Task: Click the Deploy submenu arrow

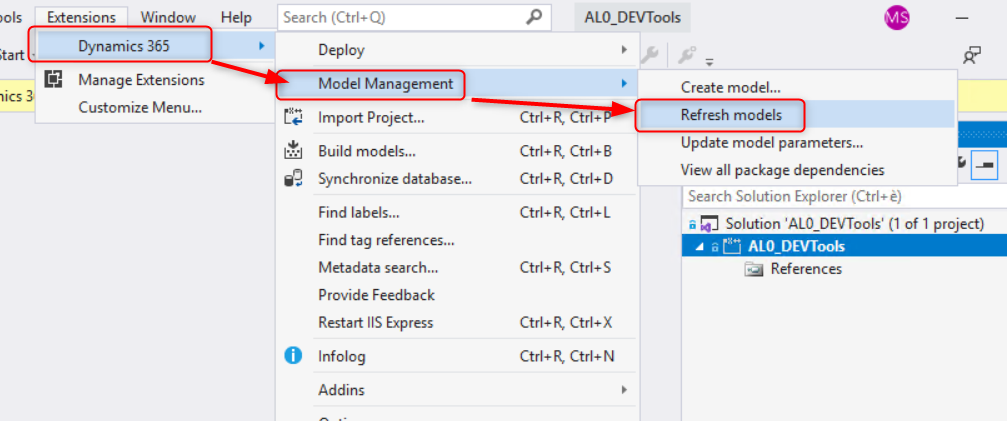Action: tap(624, 50)
